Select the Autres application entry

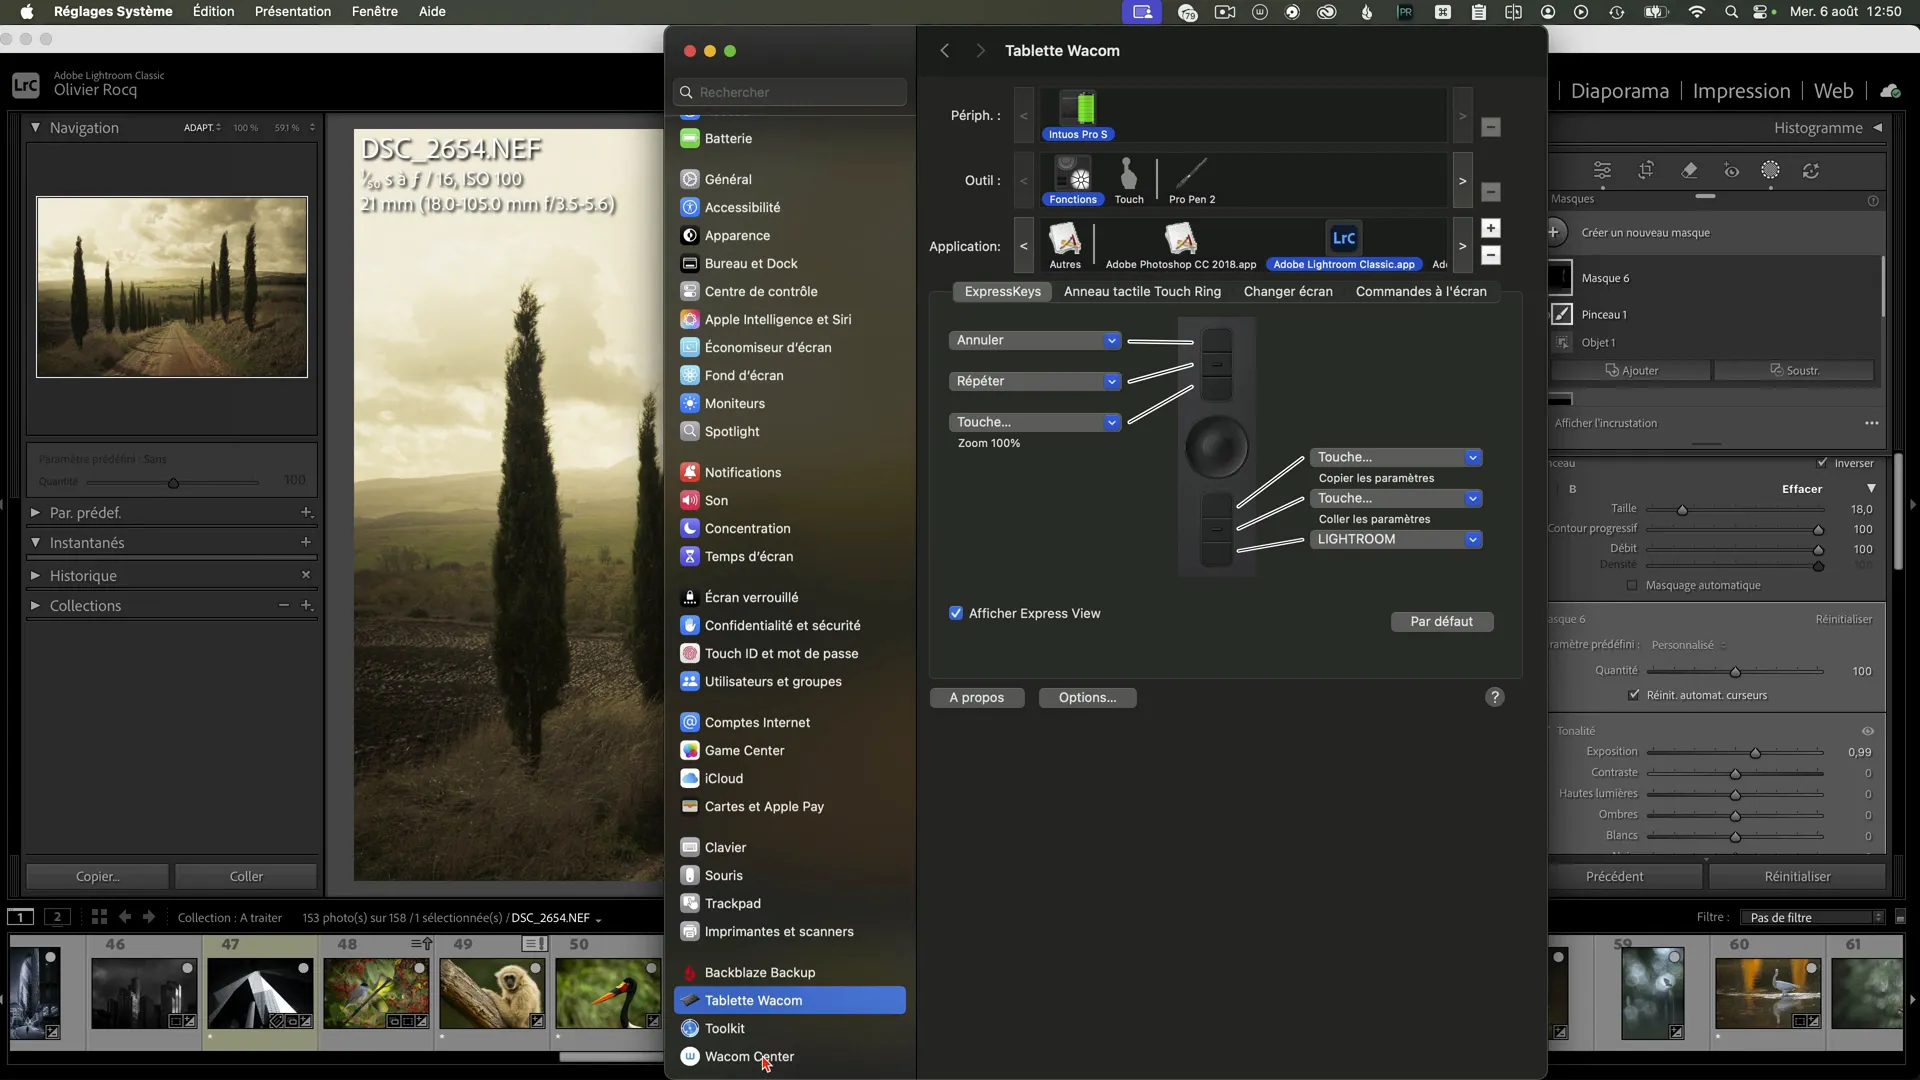click(x=1065, y=246)
